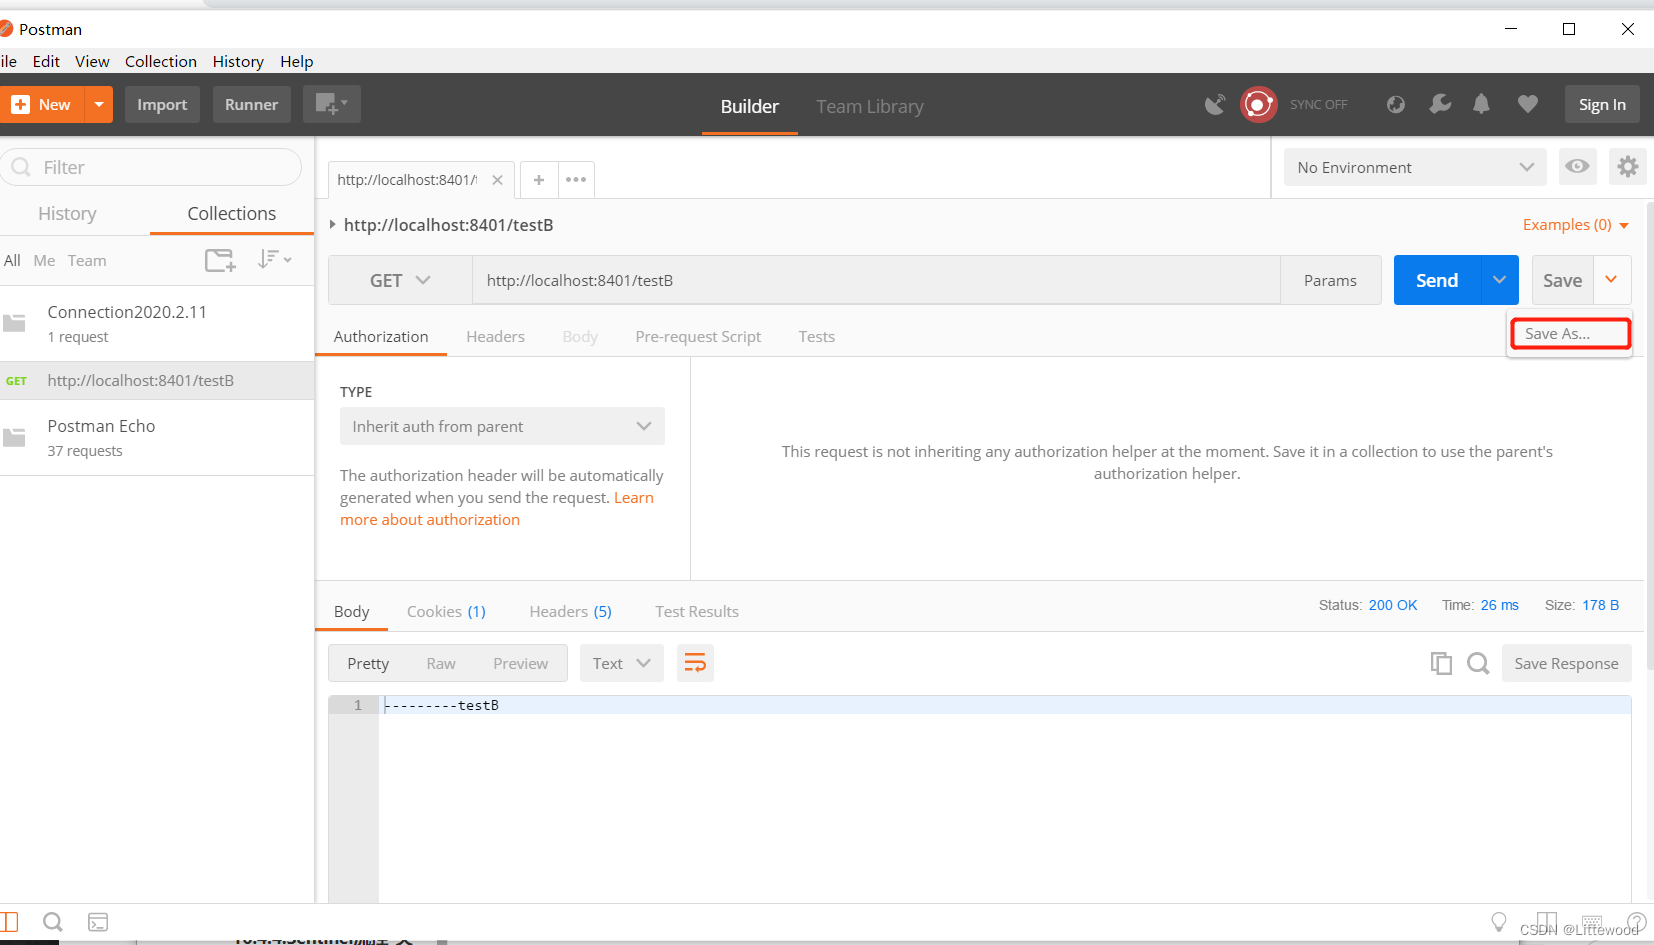The width and height of the screenshot is (1654, 945).
Task: Click the Sign In button
Action: tap(1602, 104)
